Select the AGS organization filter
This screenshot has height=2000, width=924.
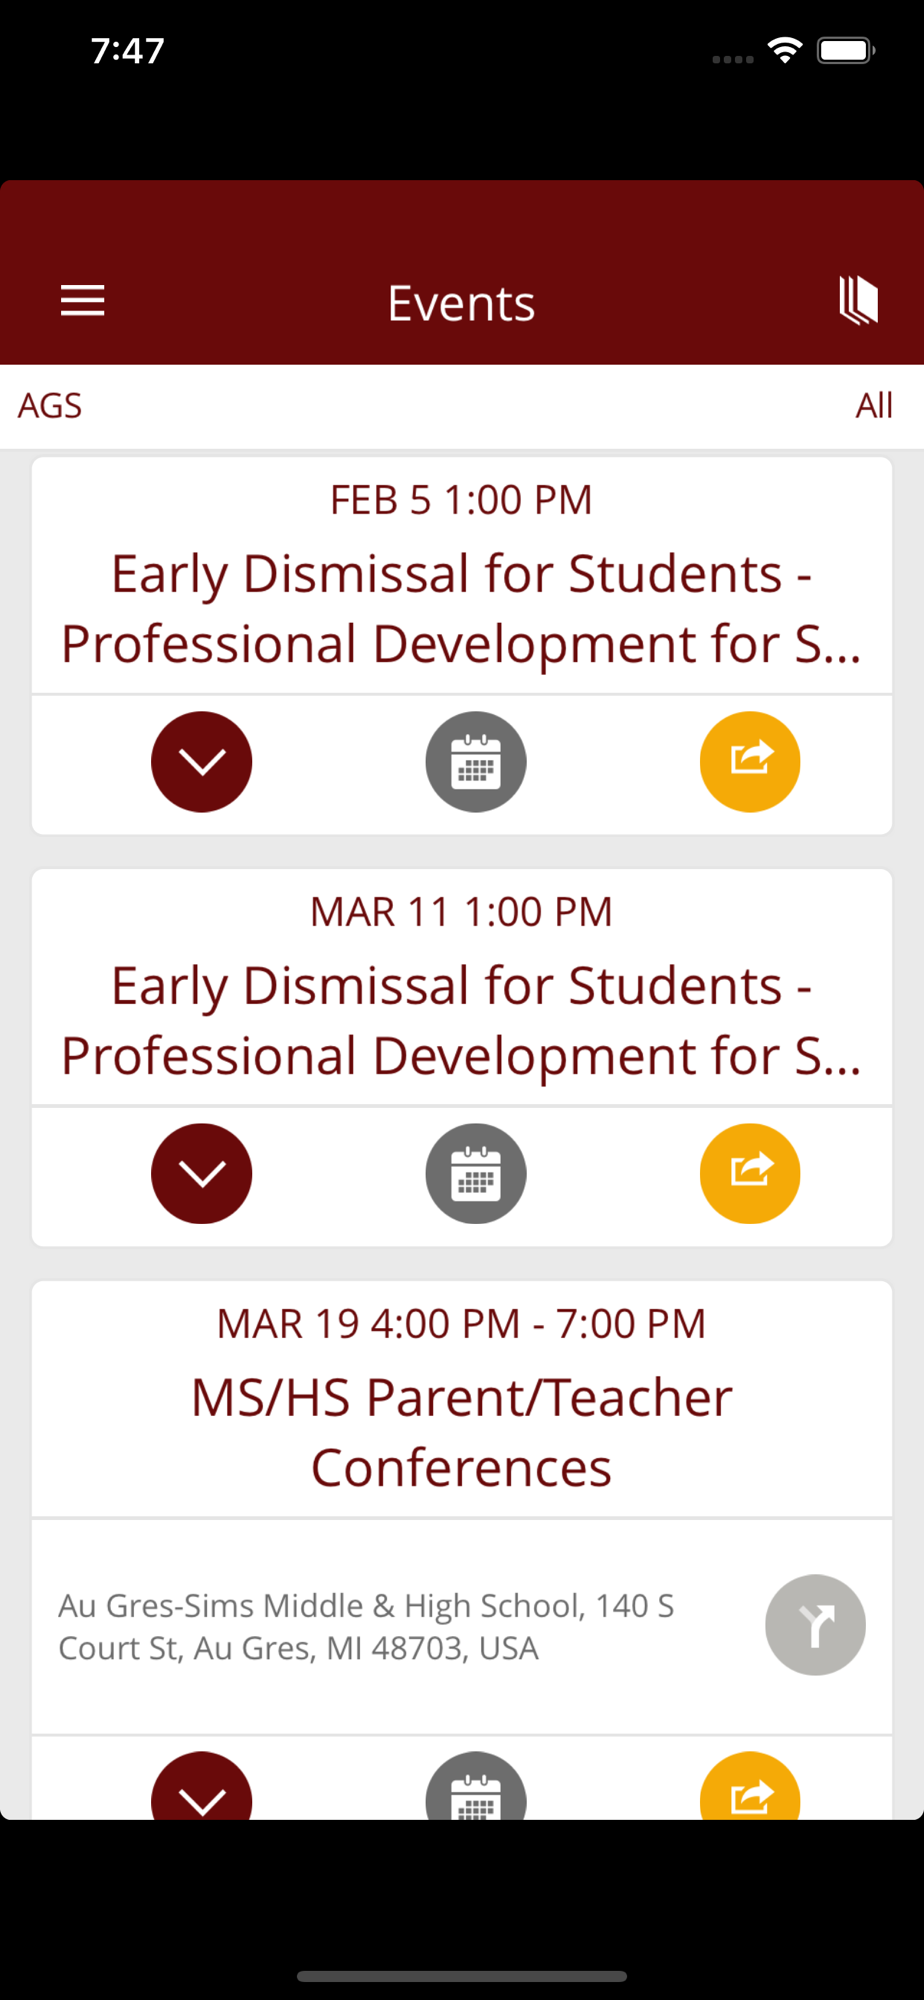point(50,406)
